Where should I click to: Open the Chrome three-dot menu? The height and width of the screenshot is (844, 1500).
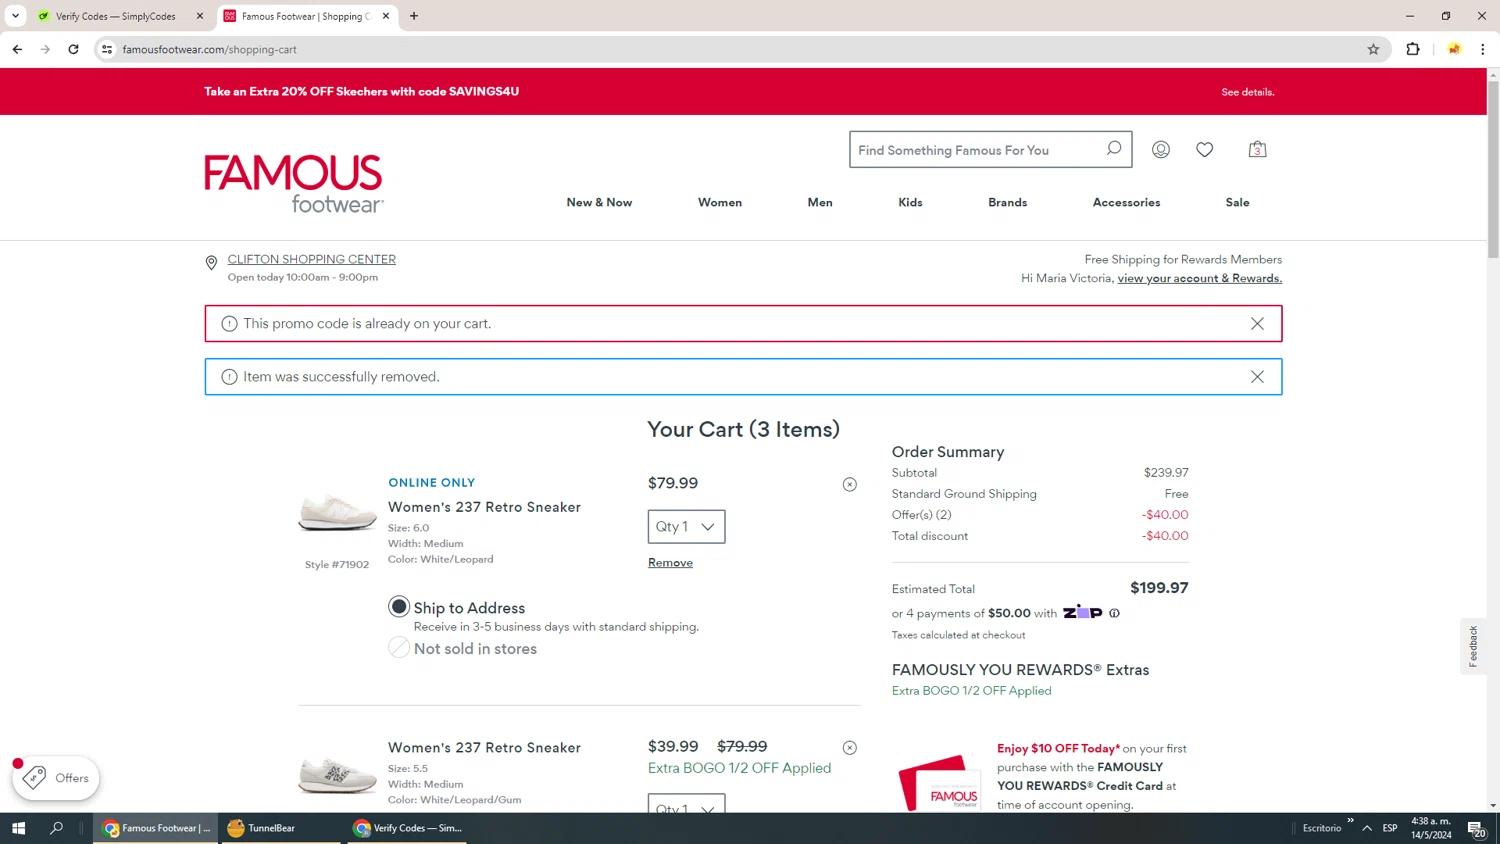coord(1483,49)
